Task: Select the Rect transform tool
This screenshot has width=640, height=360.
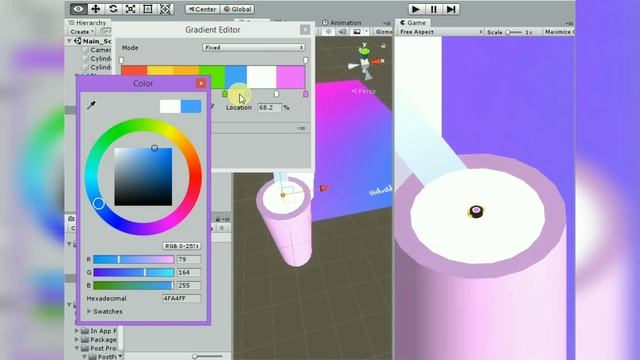Action: [148, 9]
